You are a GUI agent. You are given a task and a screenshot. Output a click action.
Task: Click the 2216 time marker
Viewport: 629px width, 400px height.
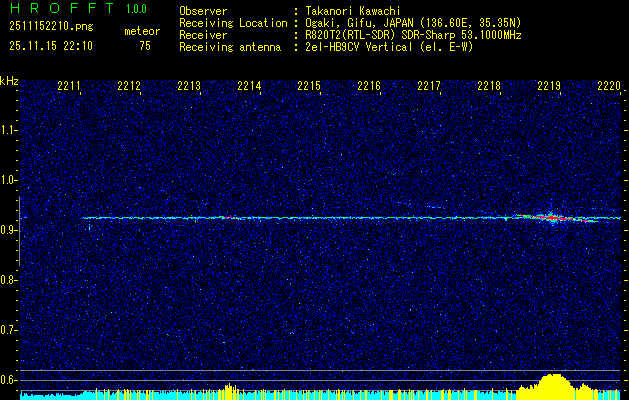369,86
